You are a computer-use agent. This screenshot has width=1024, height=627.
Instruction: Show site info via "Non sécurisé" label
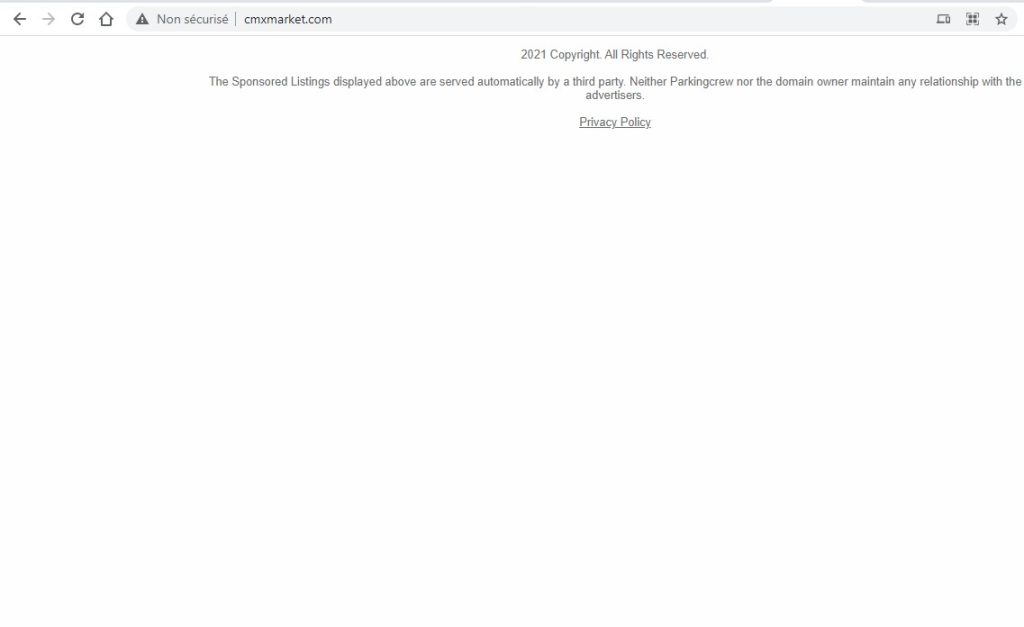tap(192, 20)
